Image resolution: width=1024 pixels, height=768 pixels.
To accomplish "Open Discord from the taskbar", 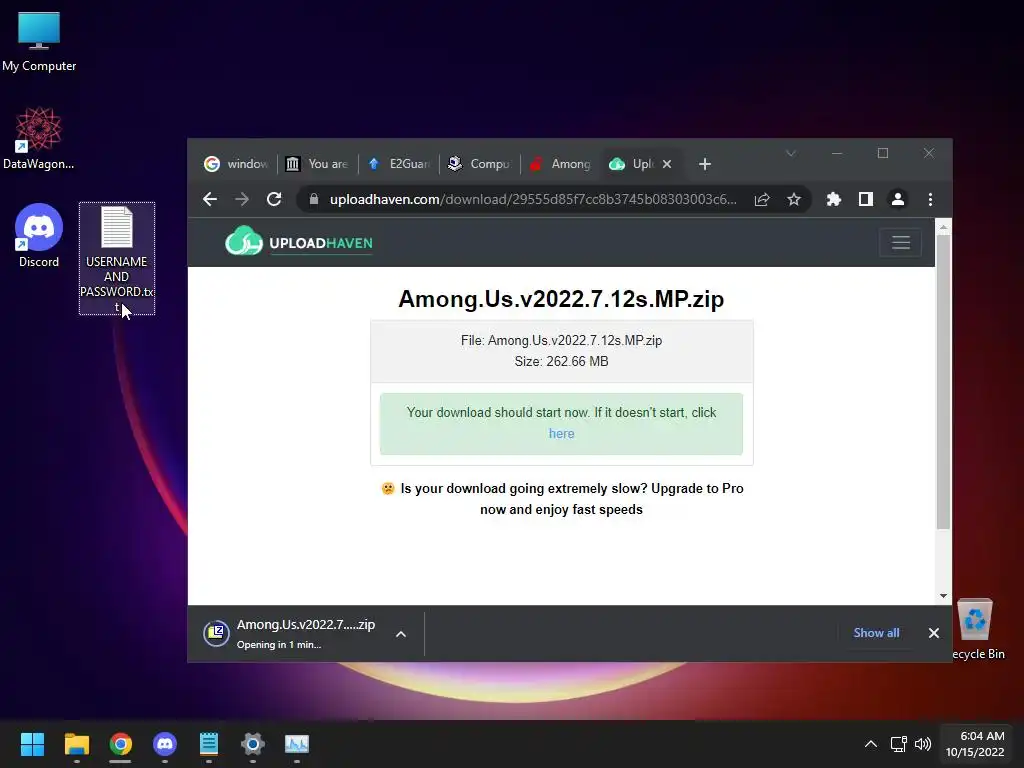I will pyautogui.click(x=165, y=744).
